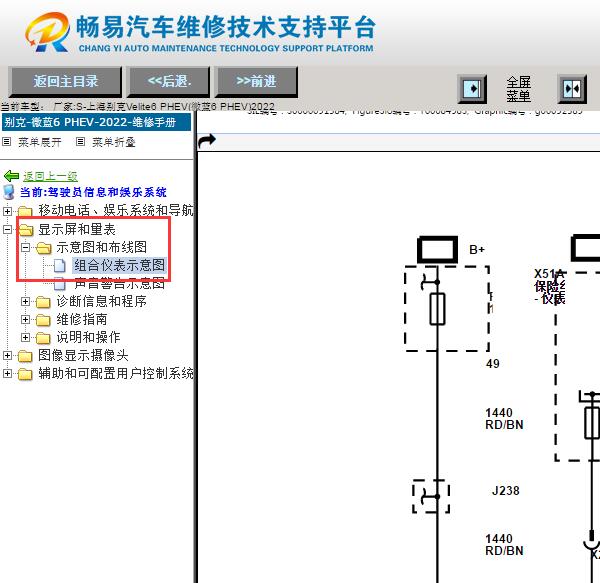Select the 说明和操作 folder
This screenshot has height=583, width=600.
88,337
